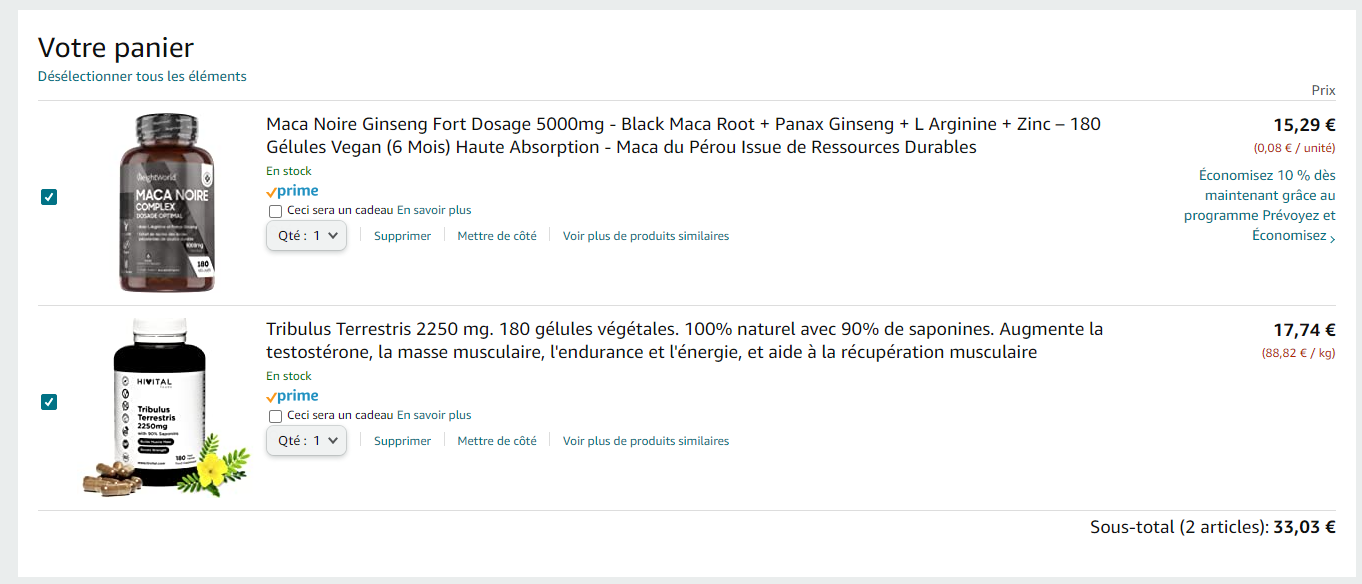Uncheck the Tribulus Terrestris item selection checkbox
Image resolution: width=1362 pixels, height=584 pixels.
click(49, 402)
